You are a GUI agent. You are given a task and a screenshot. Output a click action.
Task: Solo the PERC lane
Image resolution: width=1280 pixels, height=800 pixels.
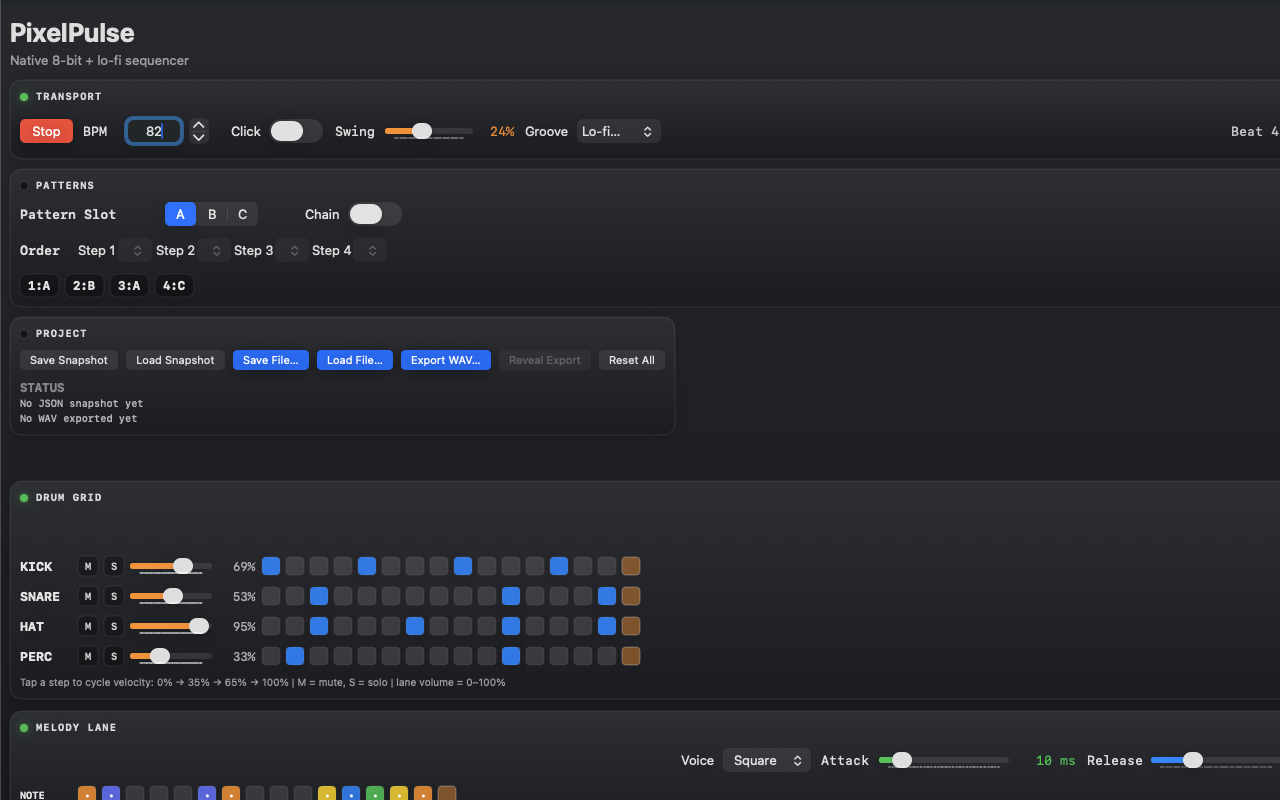(114, 657)
